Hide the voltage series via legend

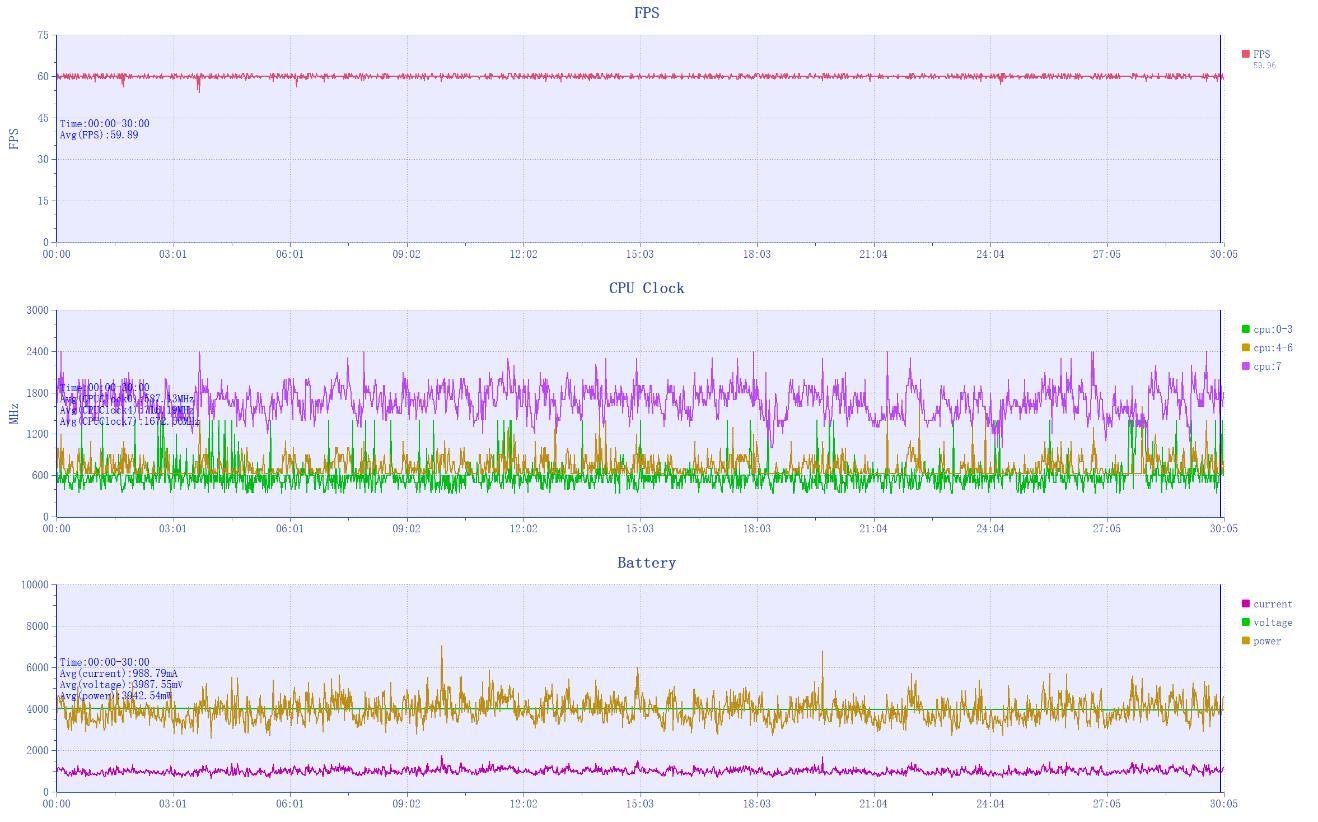(x=1267, y=623)
